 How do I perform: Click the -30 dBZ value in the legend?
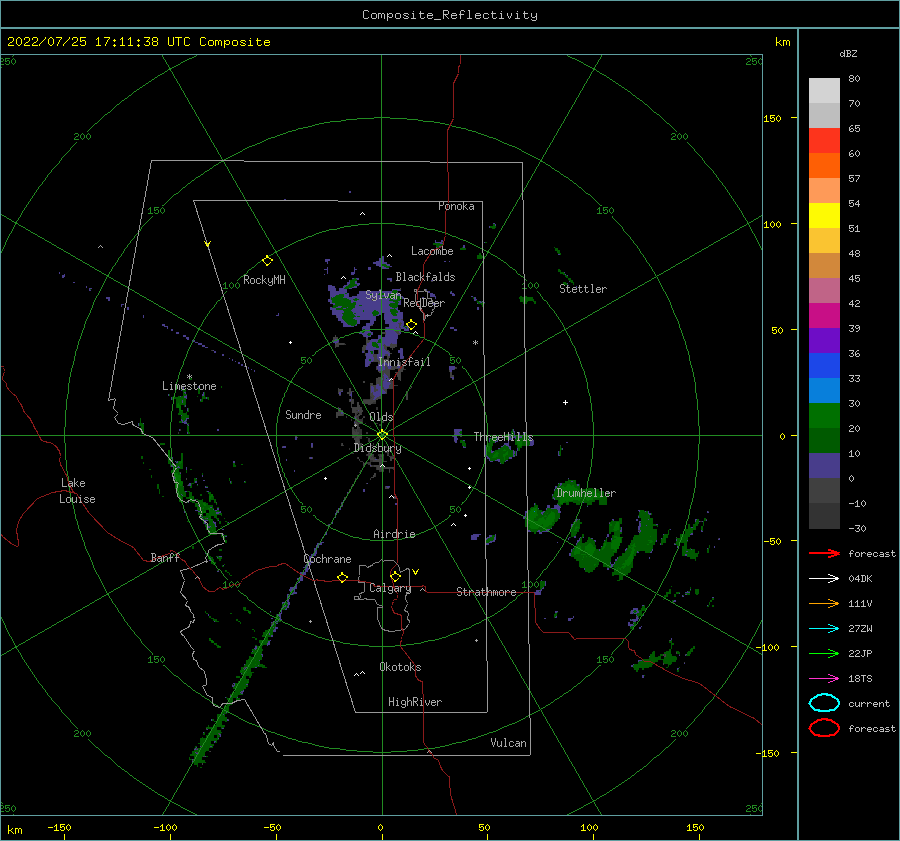(857, 529)
